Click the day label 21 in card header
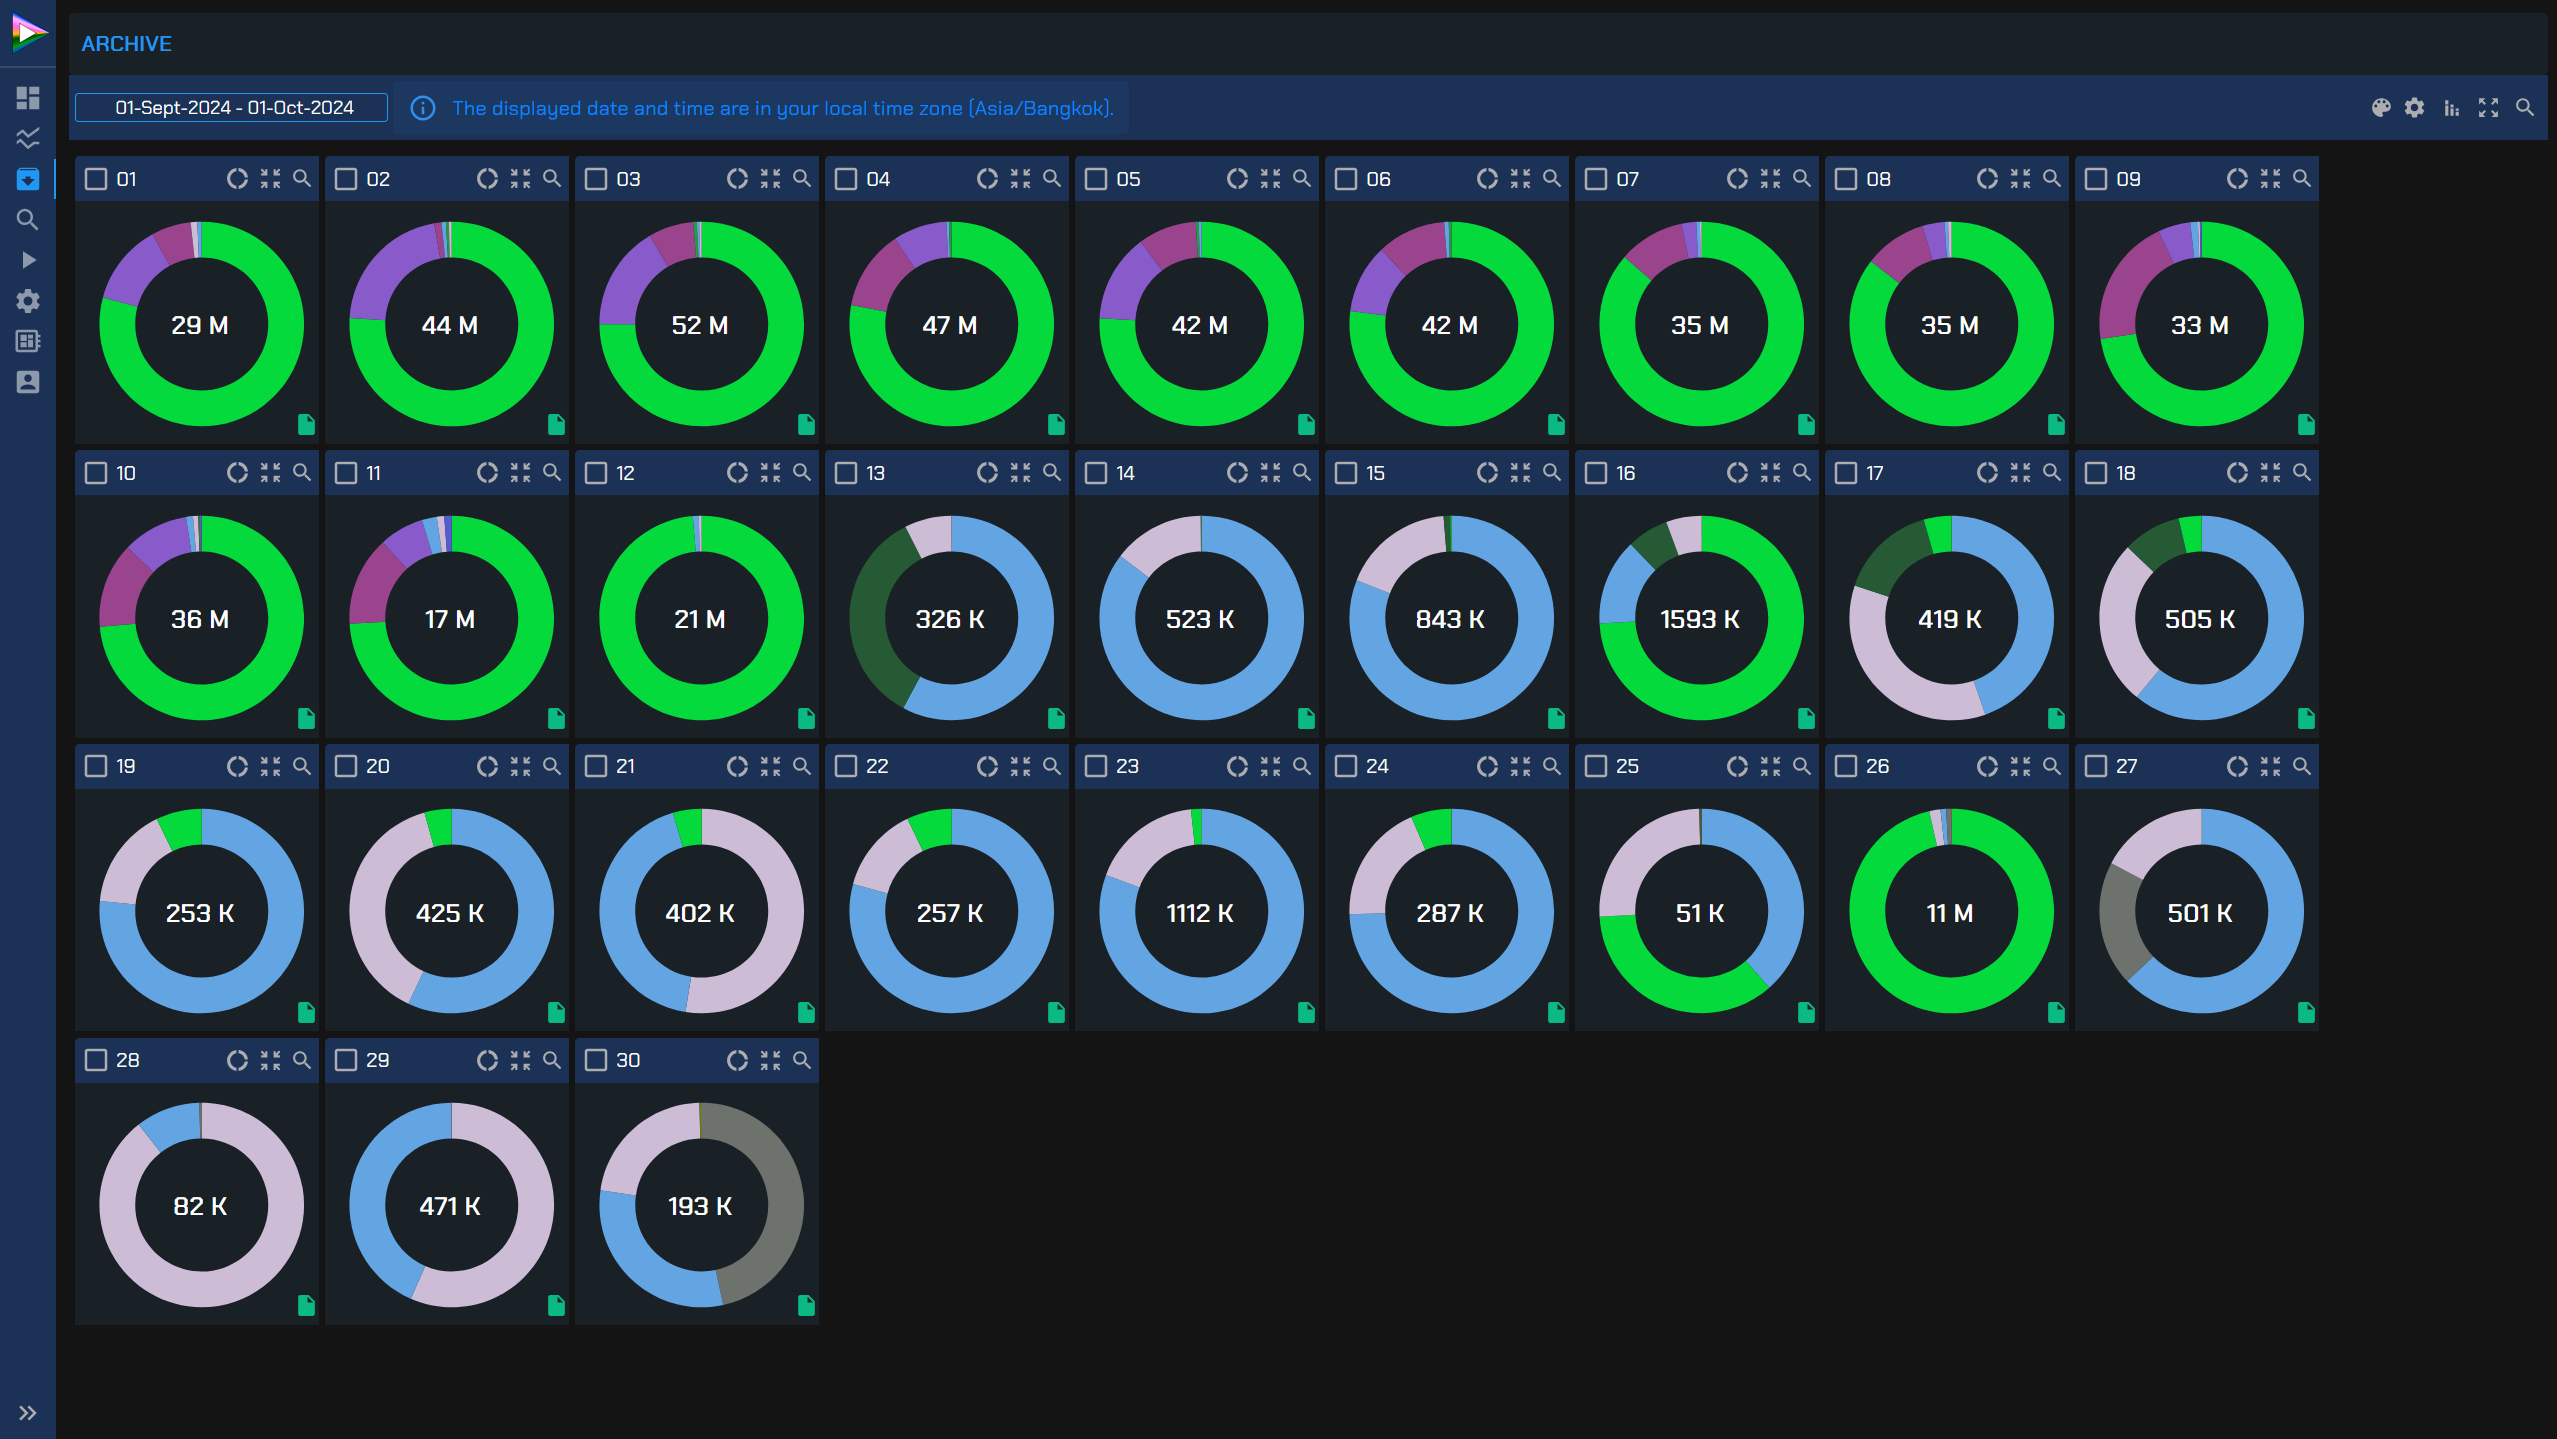Image resolution: width=2557 pixels, height=1439 pixels. point(625,766)
